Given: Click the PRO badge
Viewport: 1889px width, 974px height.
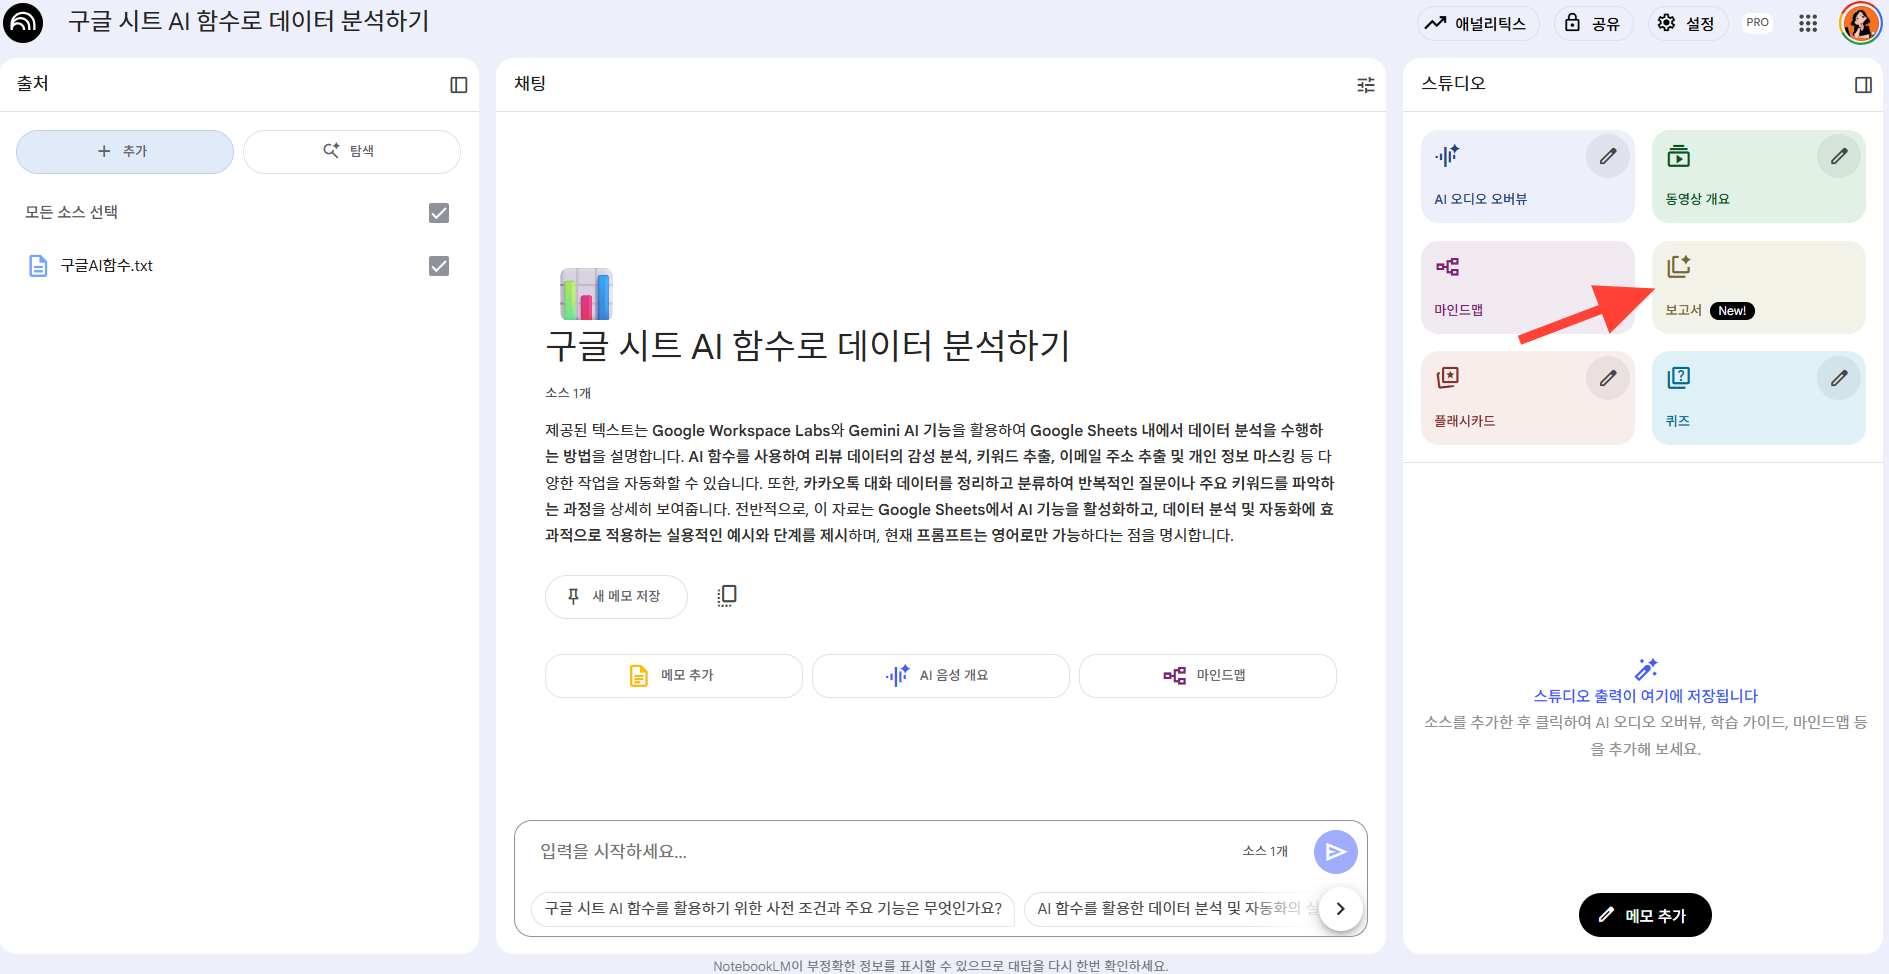Looking at the screenshot, I should pos(1757,23).
